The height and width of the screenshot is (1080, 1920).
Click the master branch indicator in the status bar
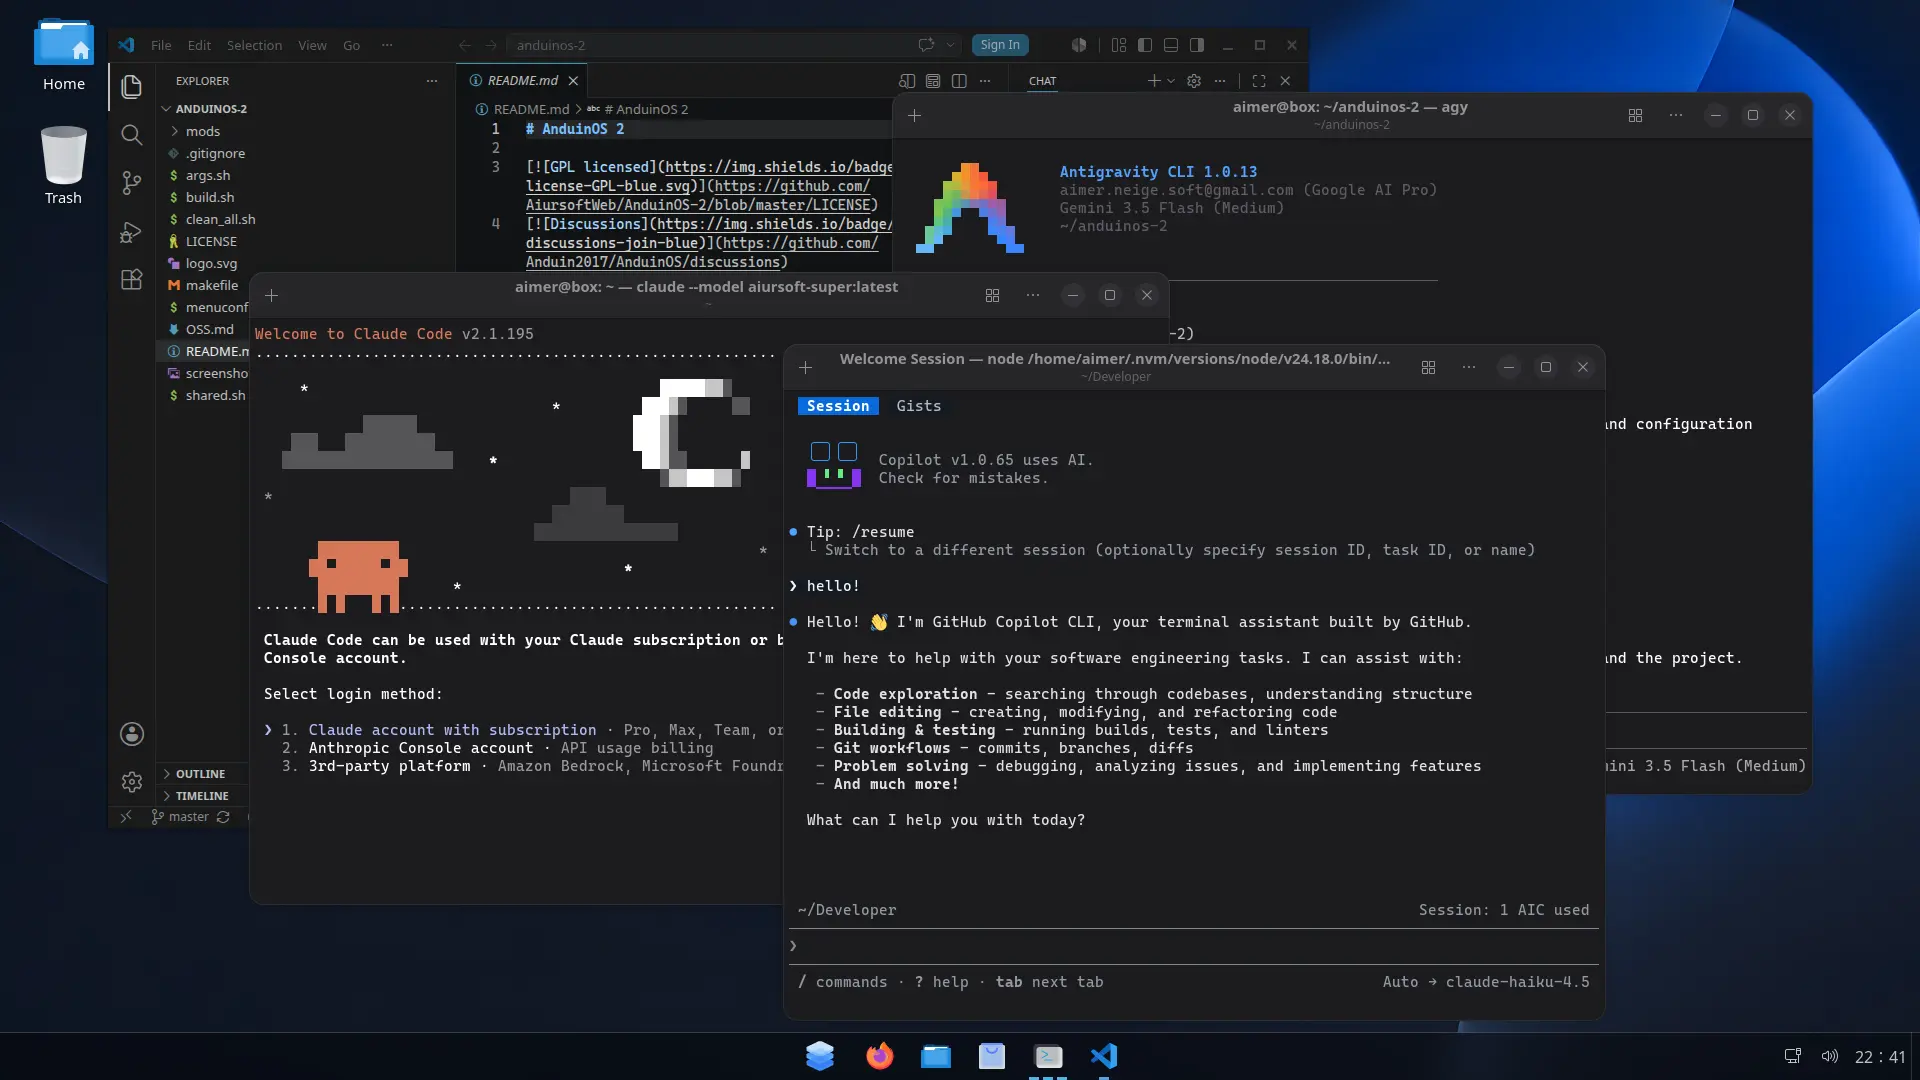[x=180, y=817]
